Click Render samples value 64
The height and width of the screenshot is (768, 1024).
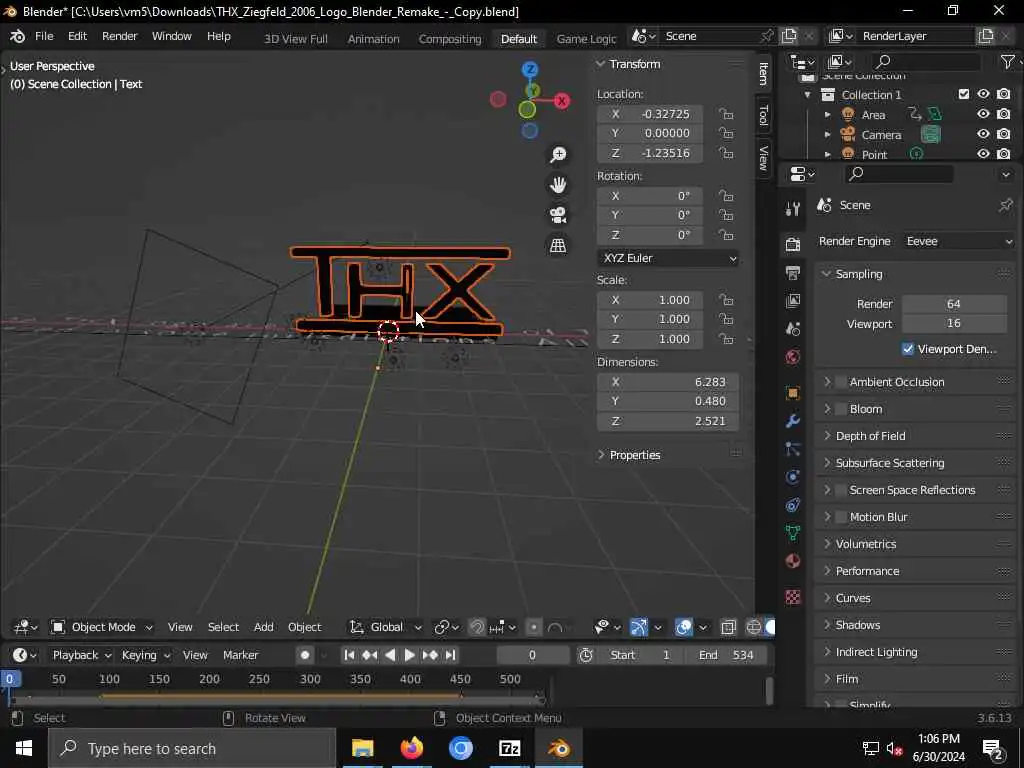point(954,304)
